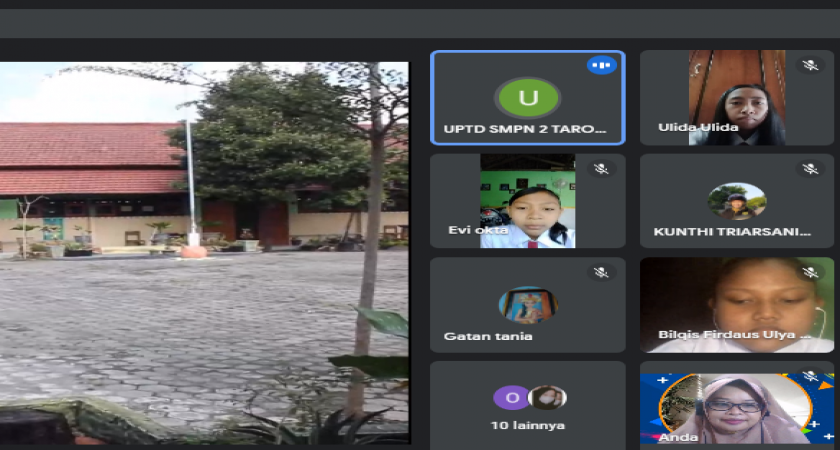Click the masked-face avatar in 10 lainnya tile
Viewport: 840px width, 450px height.
pos(547,398)
